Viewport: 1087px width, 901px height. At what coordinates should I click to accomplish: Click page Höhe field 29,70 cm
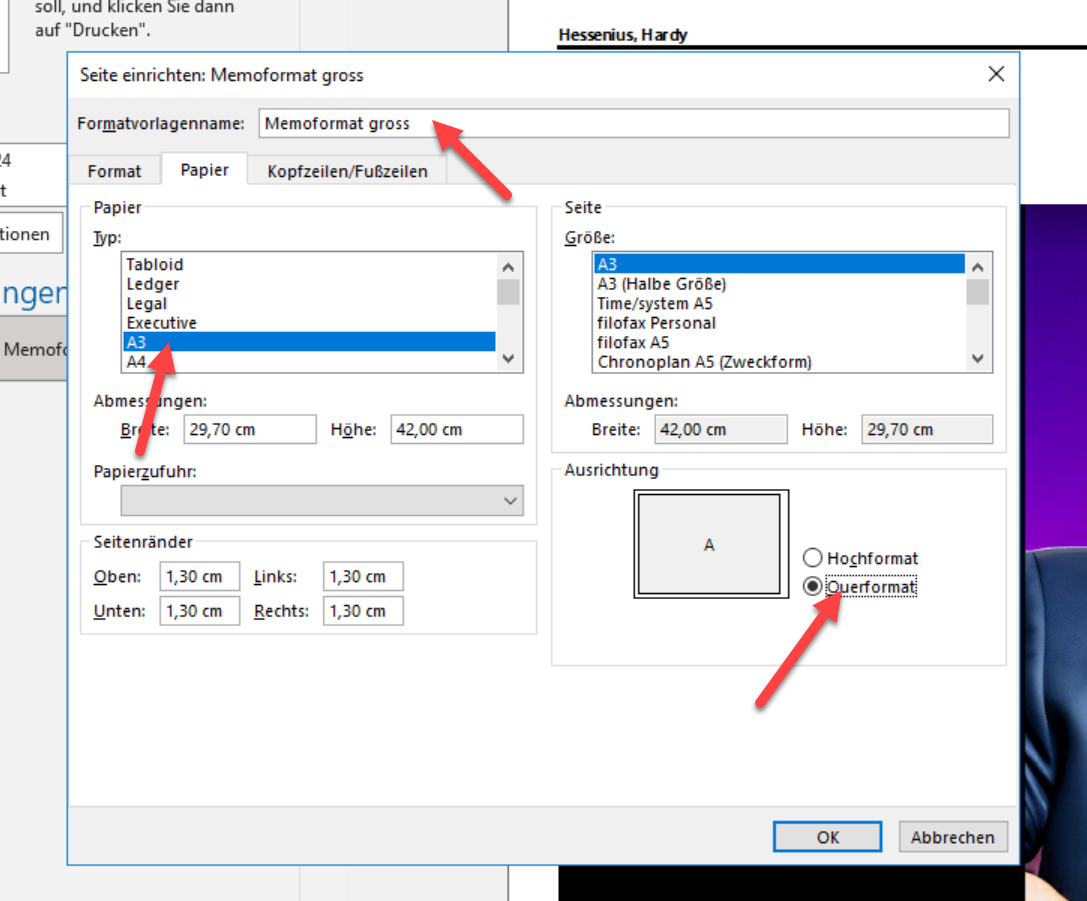[927, 429]
